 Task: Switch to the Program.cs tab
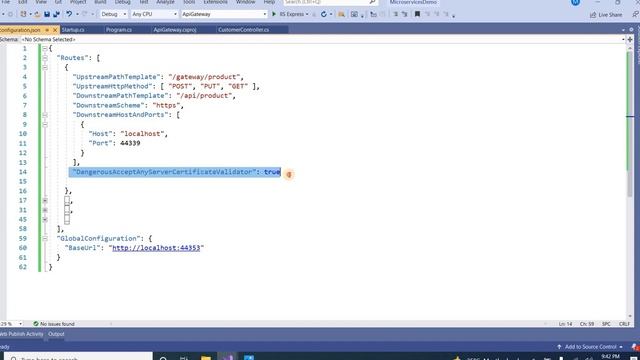point(119,30)
